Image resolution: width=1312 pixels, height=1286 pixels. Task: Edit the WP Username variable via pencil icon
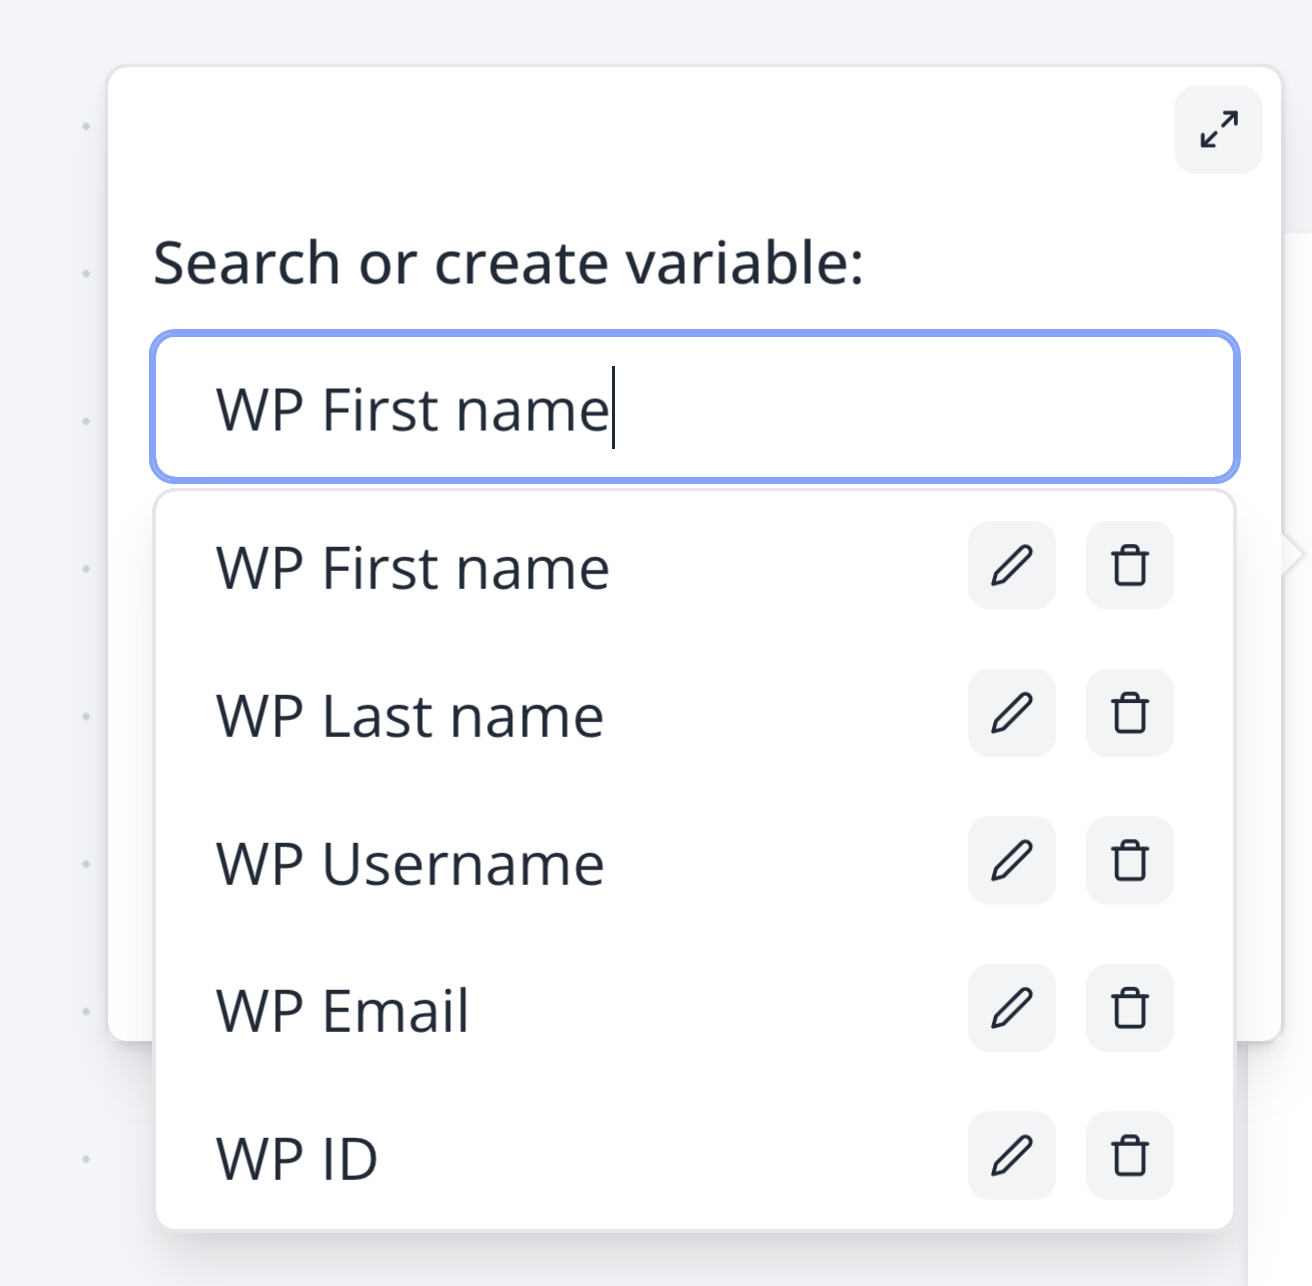(1011, 861)
